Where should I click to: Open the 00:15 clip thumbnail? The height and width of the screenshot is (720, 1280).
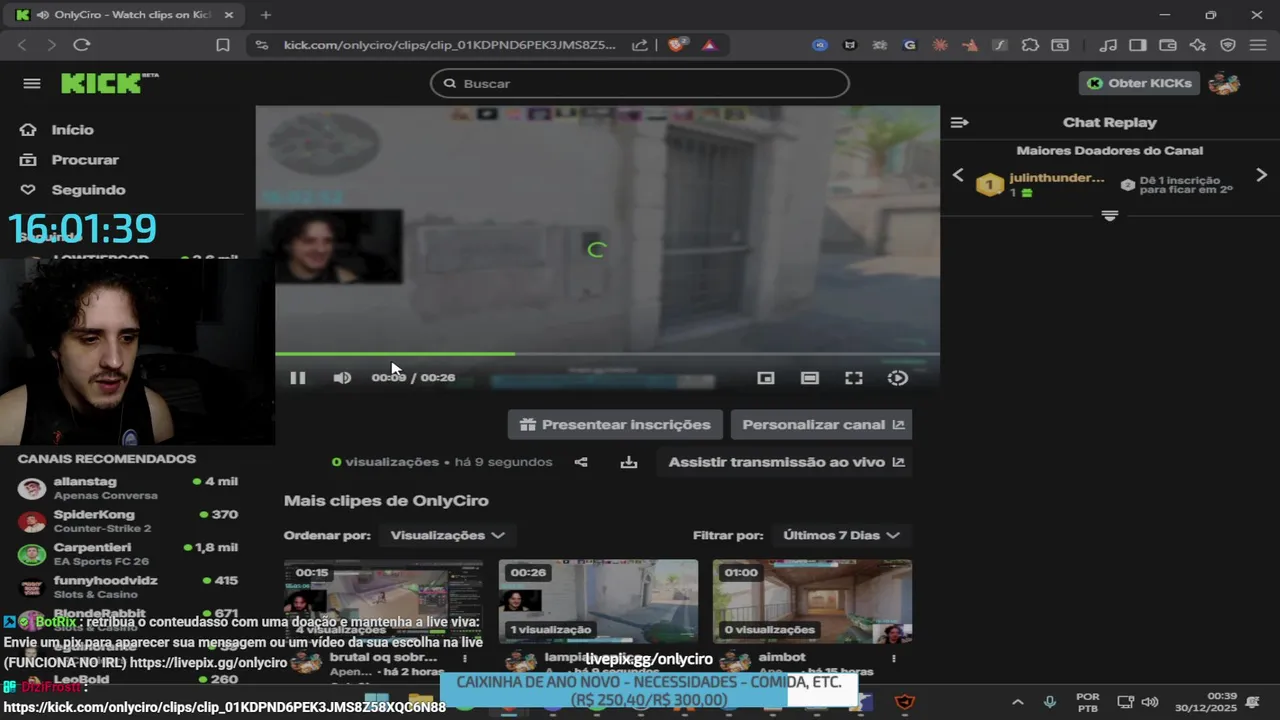pyautogui.click(x=384, y=601)
